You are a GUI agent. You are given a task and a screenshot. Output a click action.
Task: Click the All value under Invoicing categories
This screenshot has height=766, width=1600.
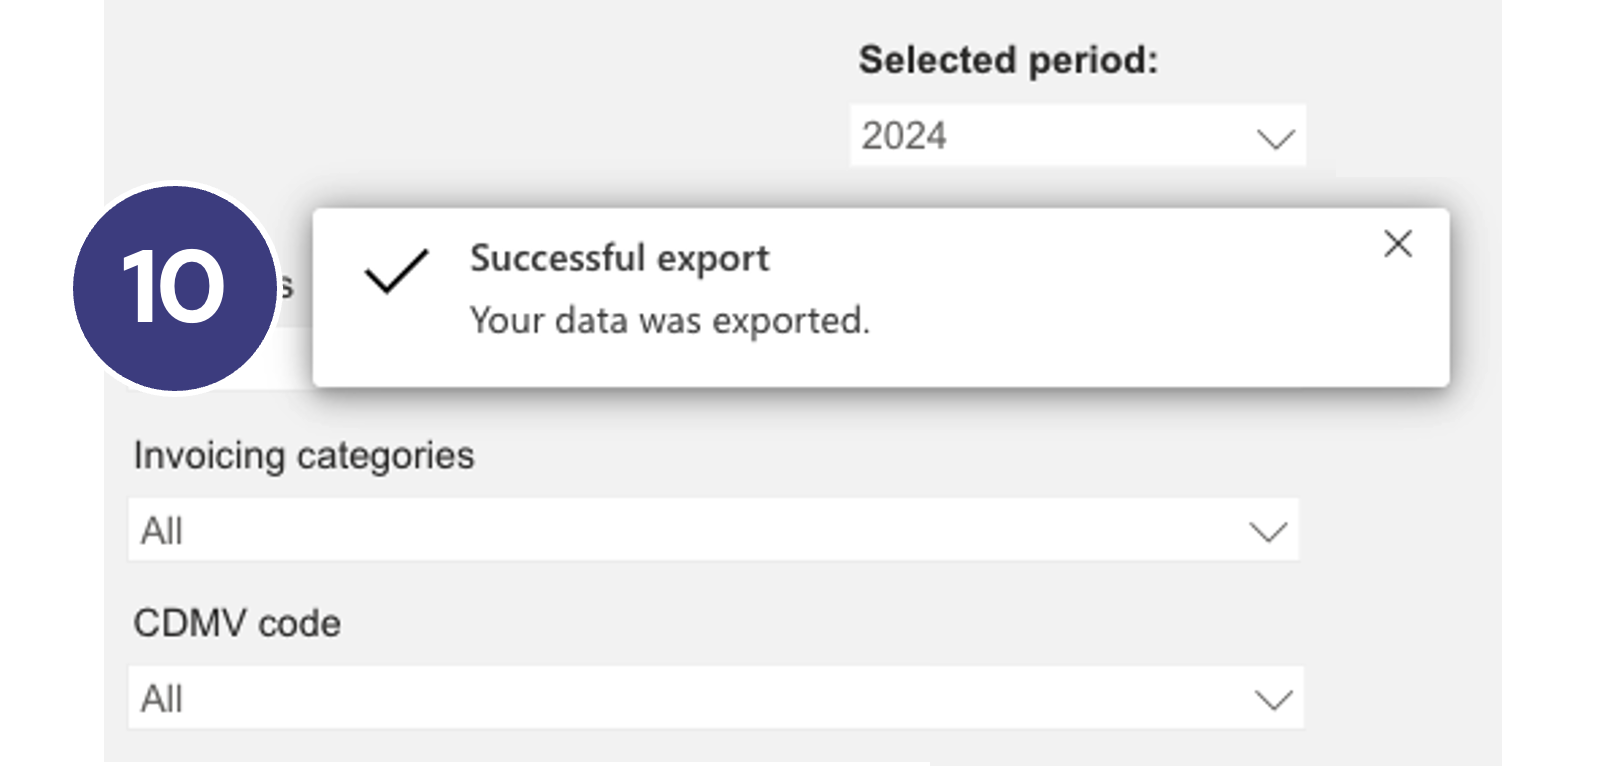[x=162, y=531]
